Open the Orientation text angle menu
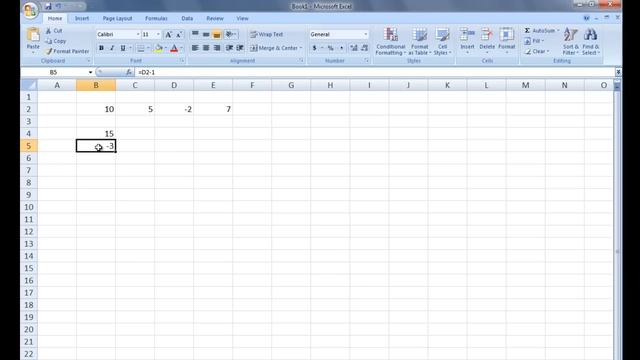 click(x=231, y=34)
